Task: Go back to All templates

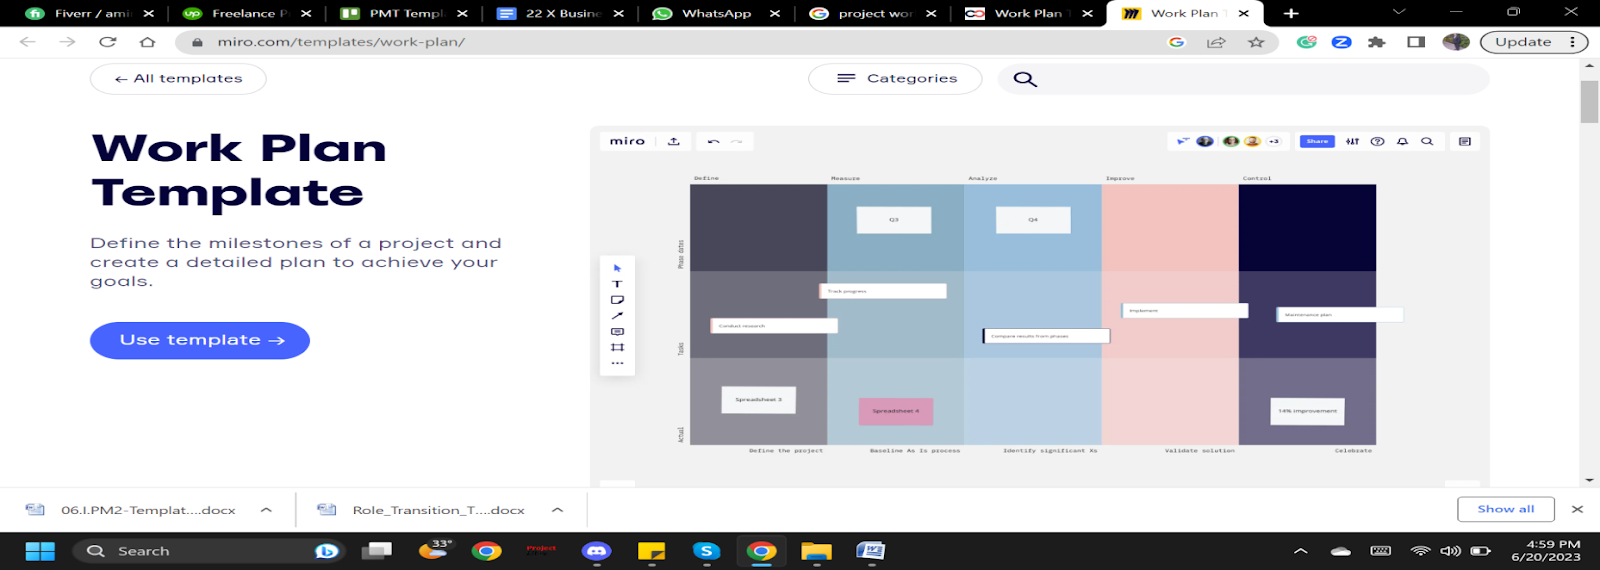Action: tap(178, 79)
